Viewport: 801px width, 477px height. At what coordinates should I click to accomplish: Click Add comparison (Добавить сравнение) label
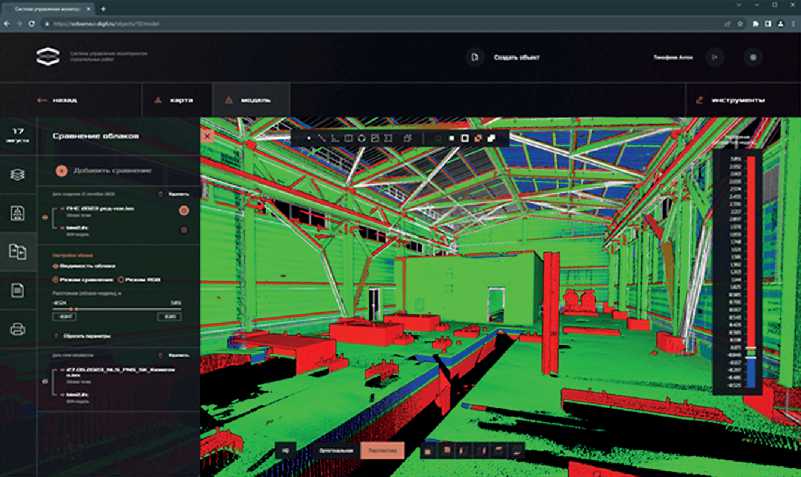click(112, 171)
